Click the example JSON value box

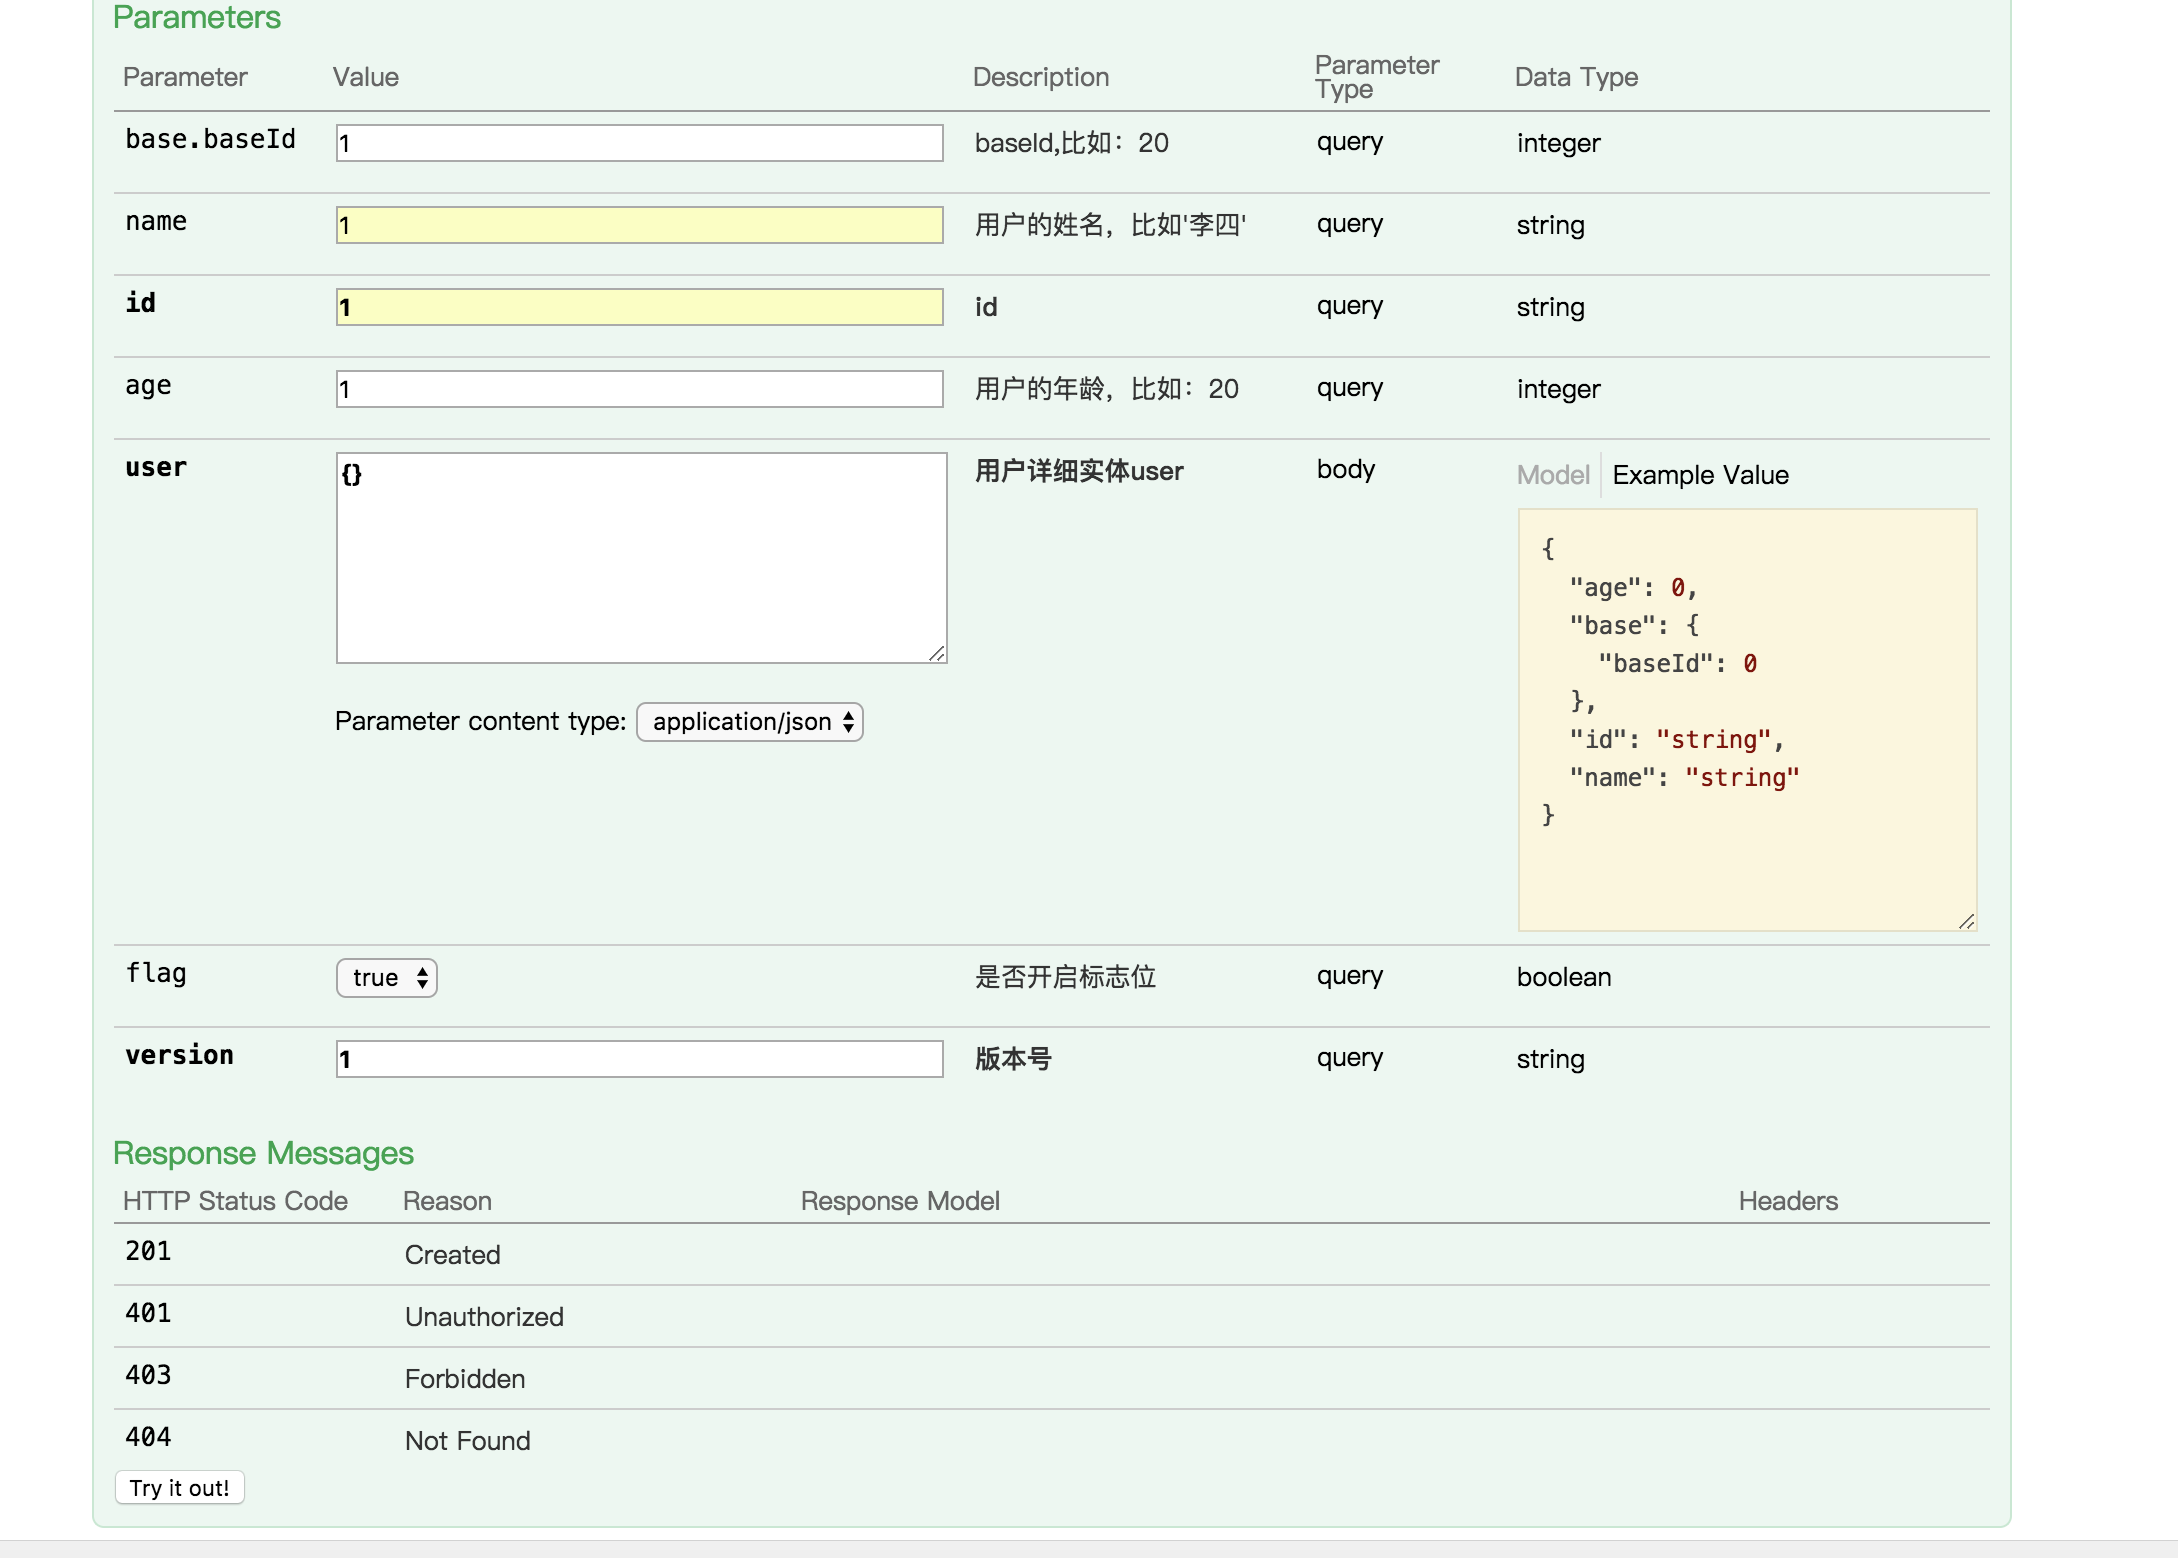pos(1746,720)
